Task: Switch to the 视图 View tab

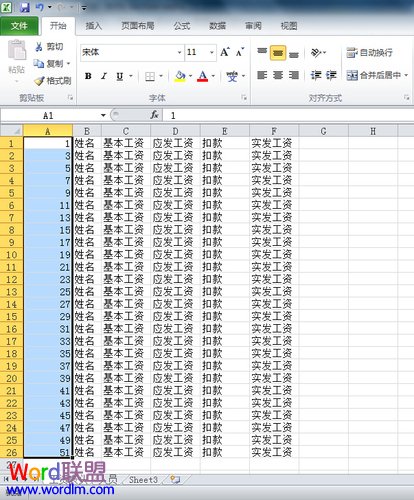Action: pyautogui.click(x=289, y=26)
